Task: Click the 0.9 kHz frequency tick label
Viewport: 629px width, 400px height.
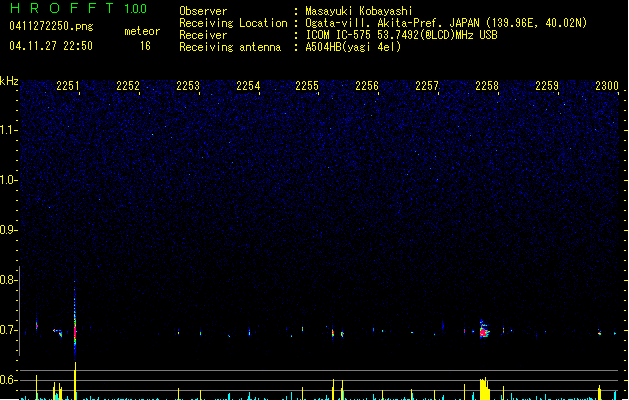Action: [8, 230]
